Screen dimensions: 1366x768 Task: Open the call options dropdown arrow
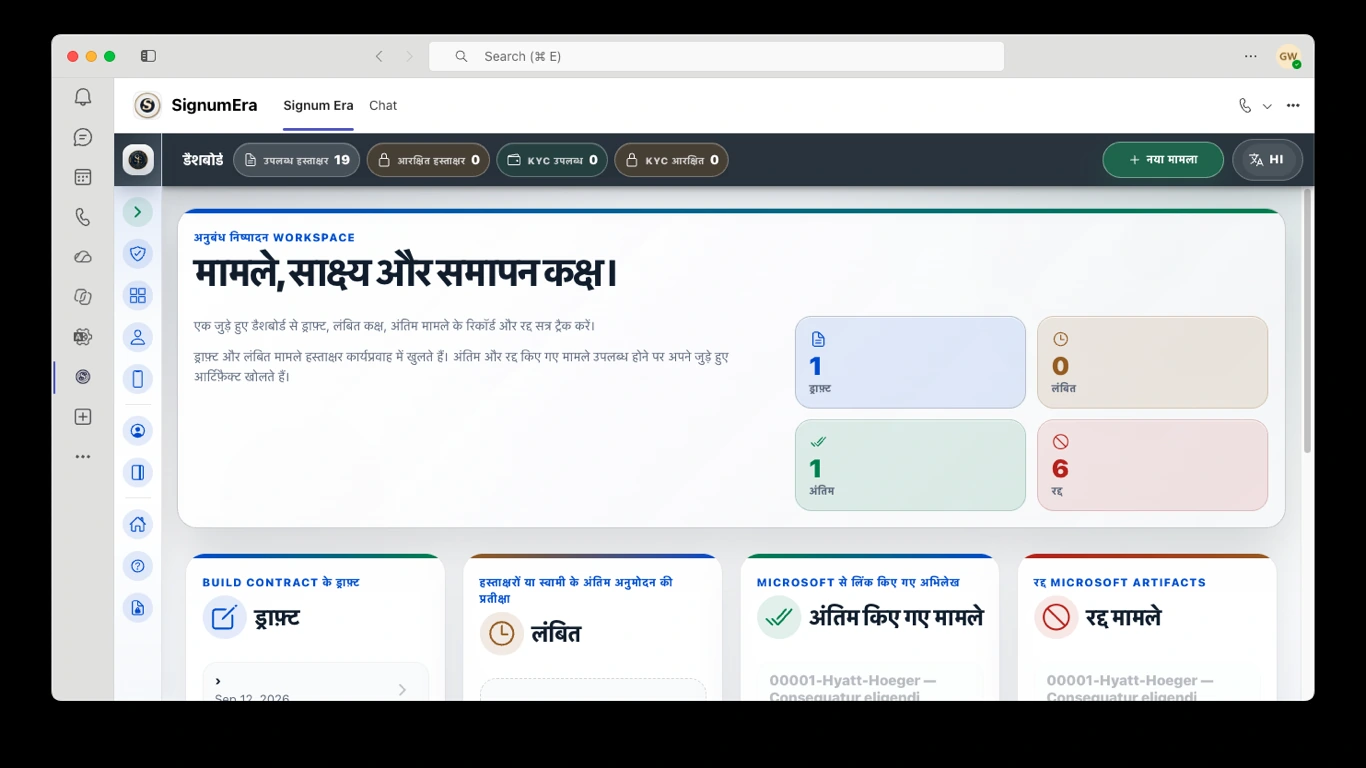(1267, 106)
